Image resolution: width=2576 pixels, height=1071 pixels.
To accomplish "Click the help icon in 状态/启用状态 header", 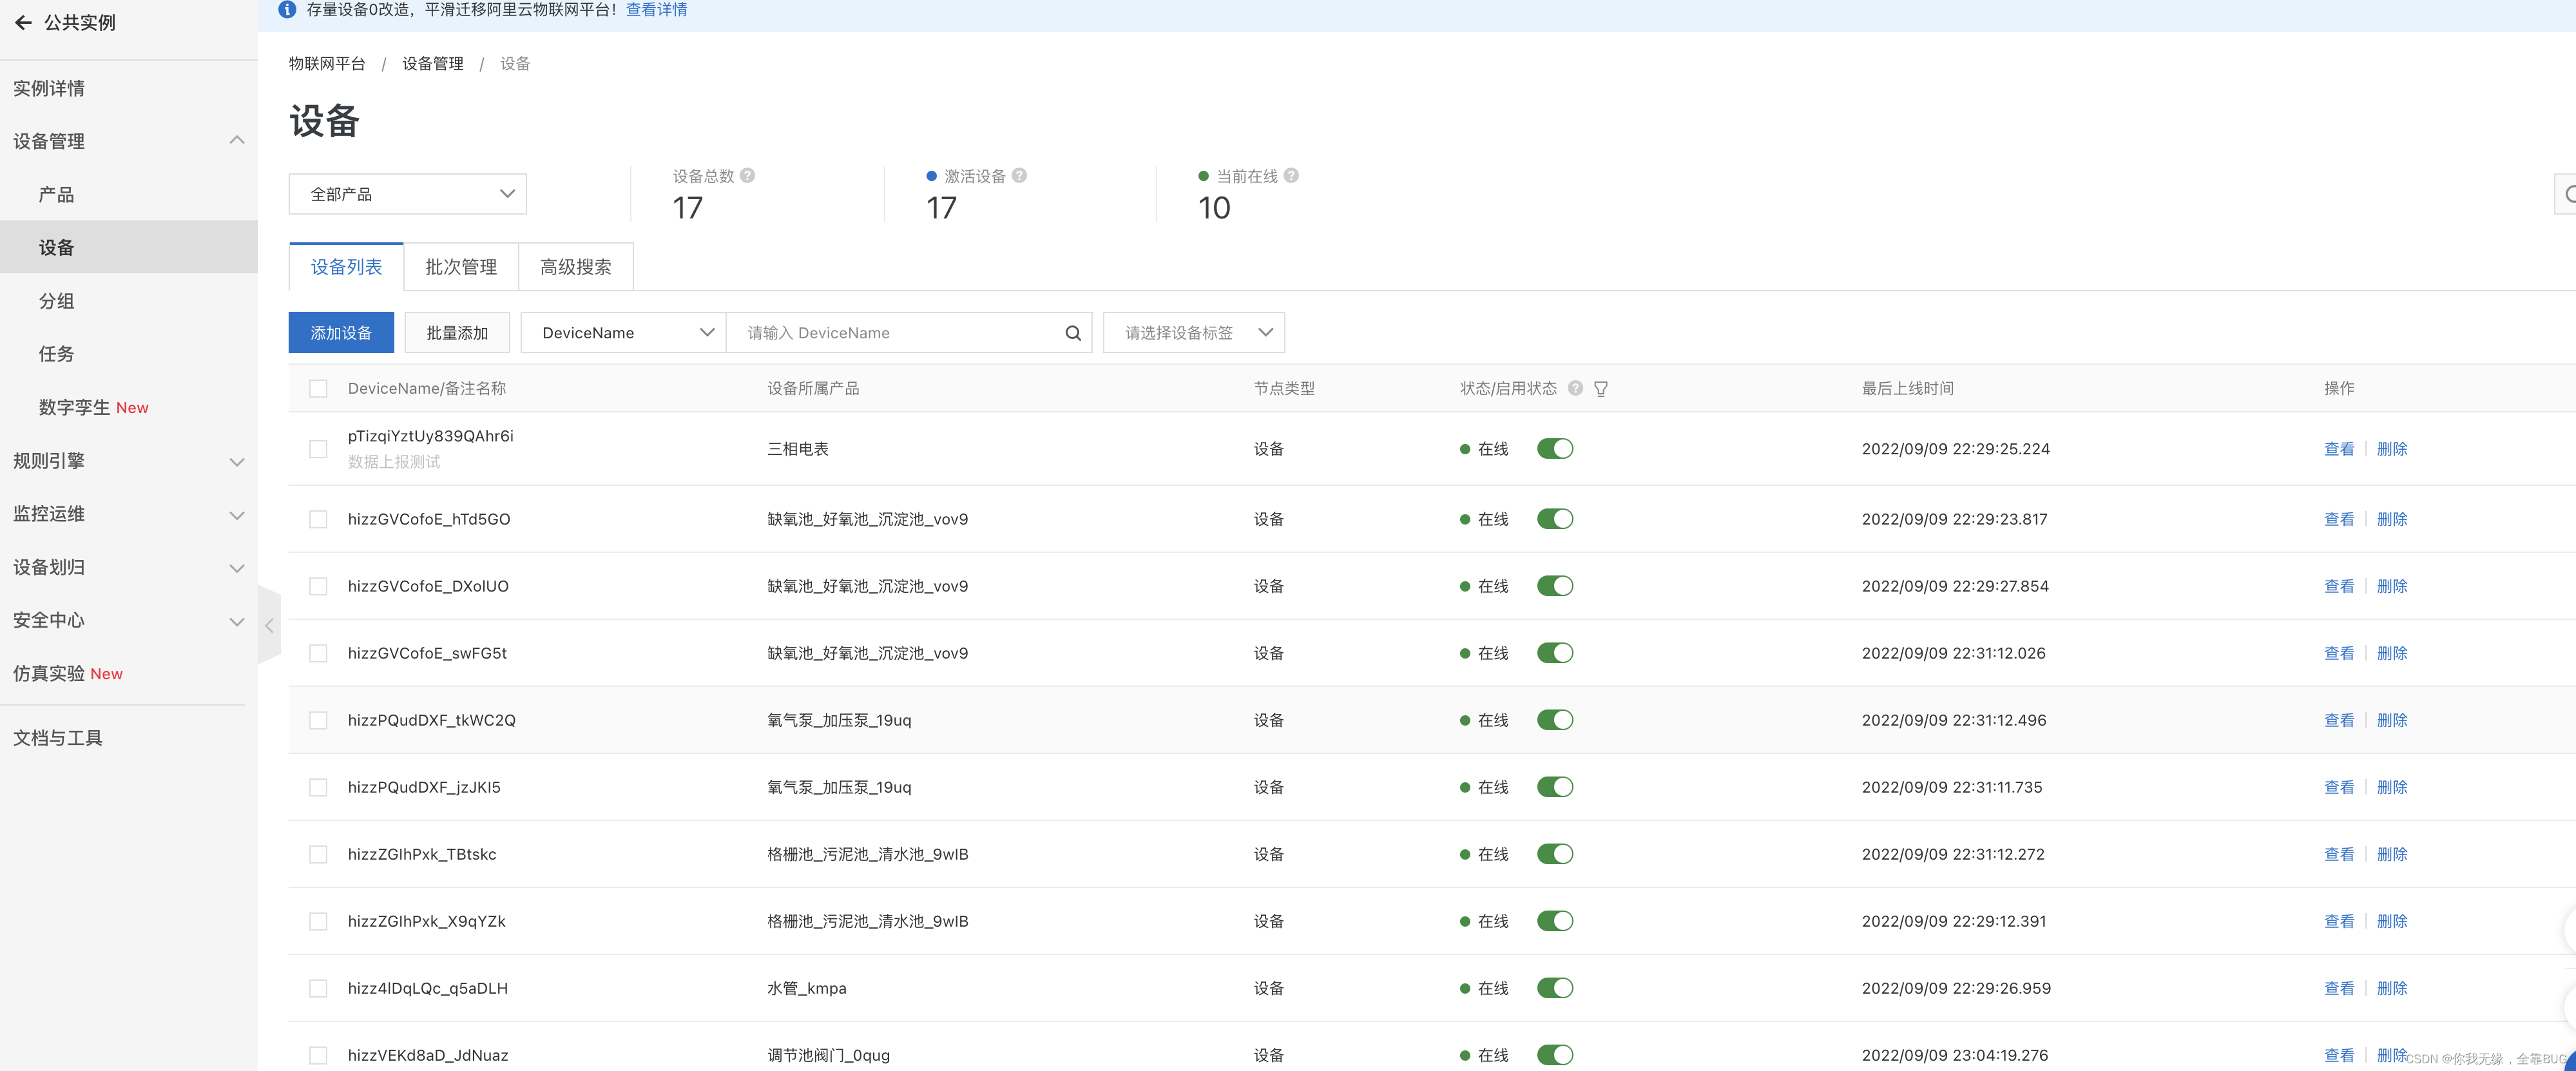I will tap(1575, 388).
